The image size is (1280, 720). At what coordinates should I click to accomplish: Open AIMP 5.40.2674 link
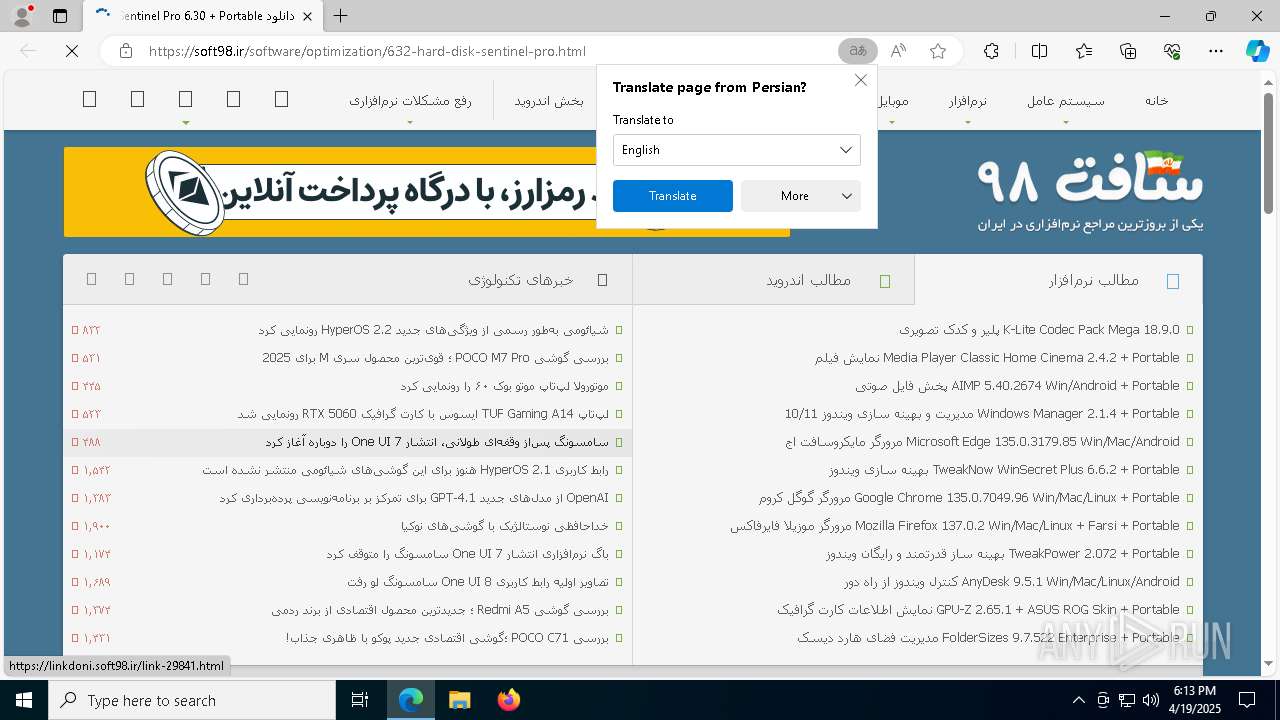pyautogui.click(x=1017, y=386)
